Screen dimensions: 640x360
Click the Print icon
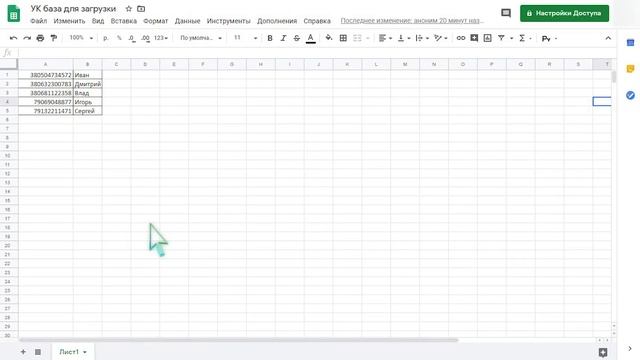pos(40,38)
